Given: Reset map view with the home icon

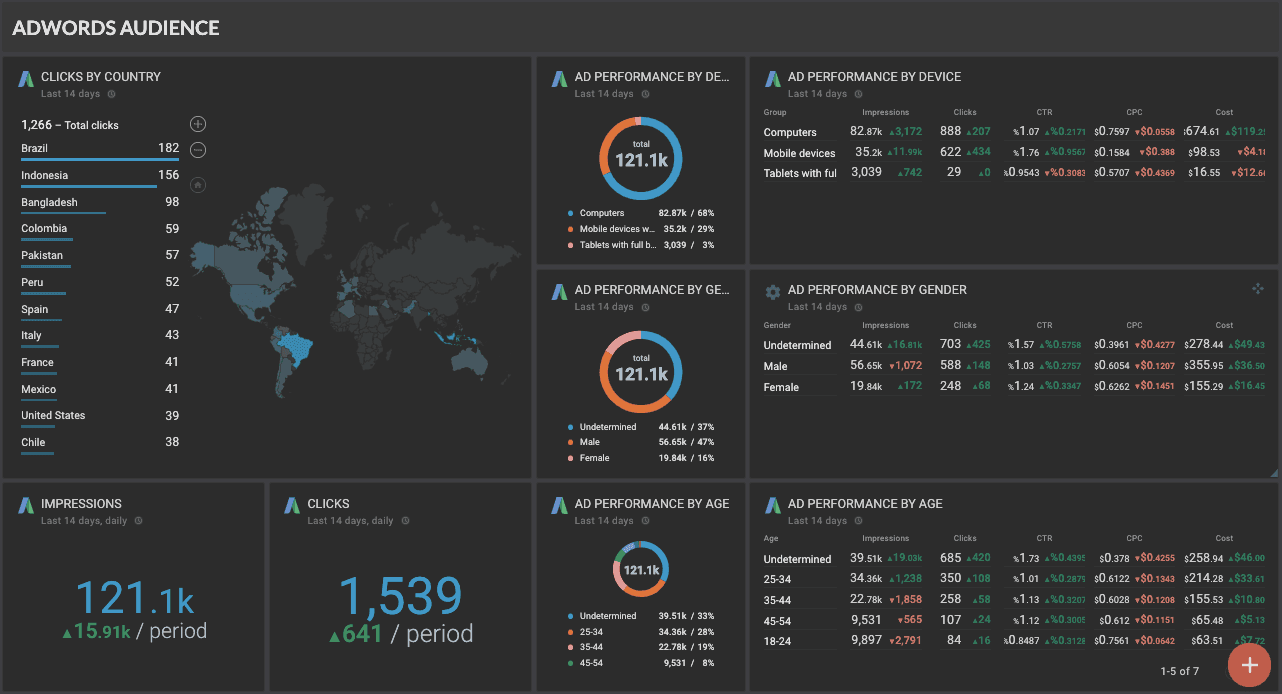Looking at the screenshot, I should click(197, 184).
